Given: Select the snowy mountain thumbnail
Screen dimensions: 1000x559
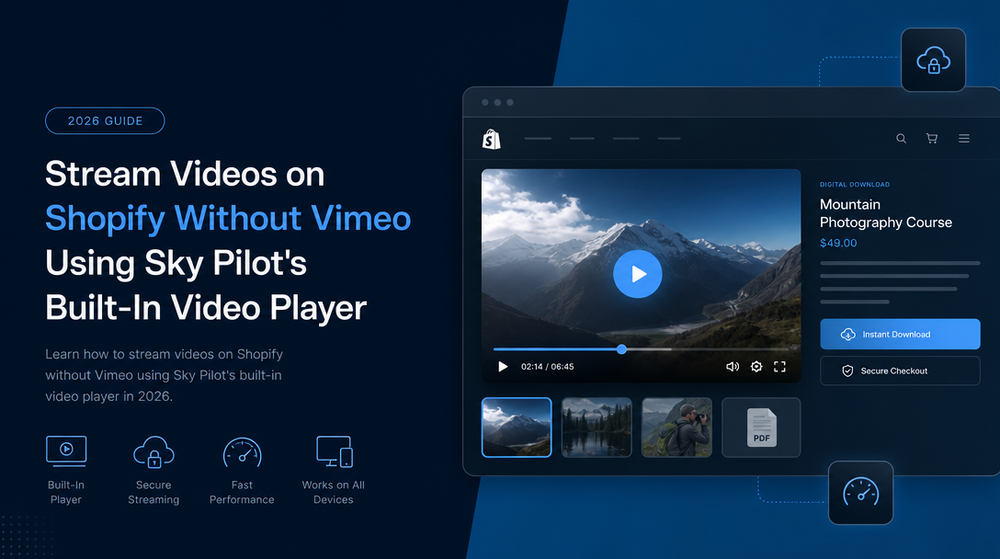Looking at the screenshot, I should pyautogui.click(x=517, y=427).
